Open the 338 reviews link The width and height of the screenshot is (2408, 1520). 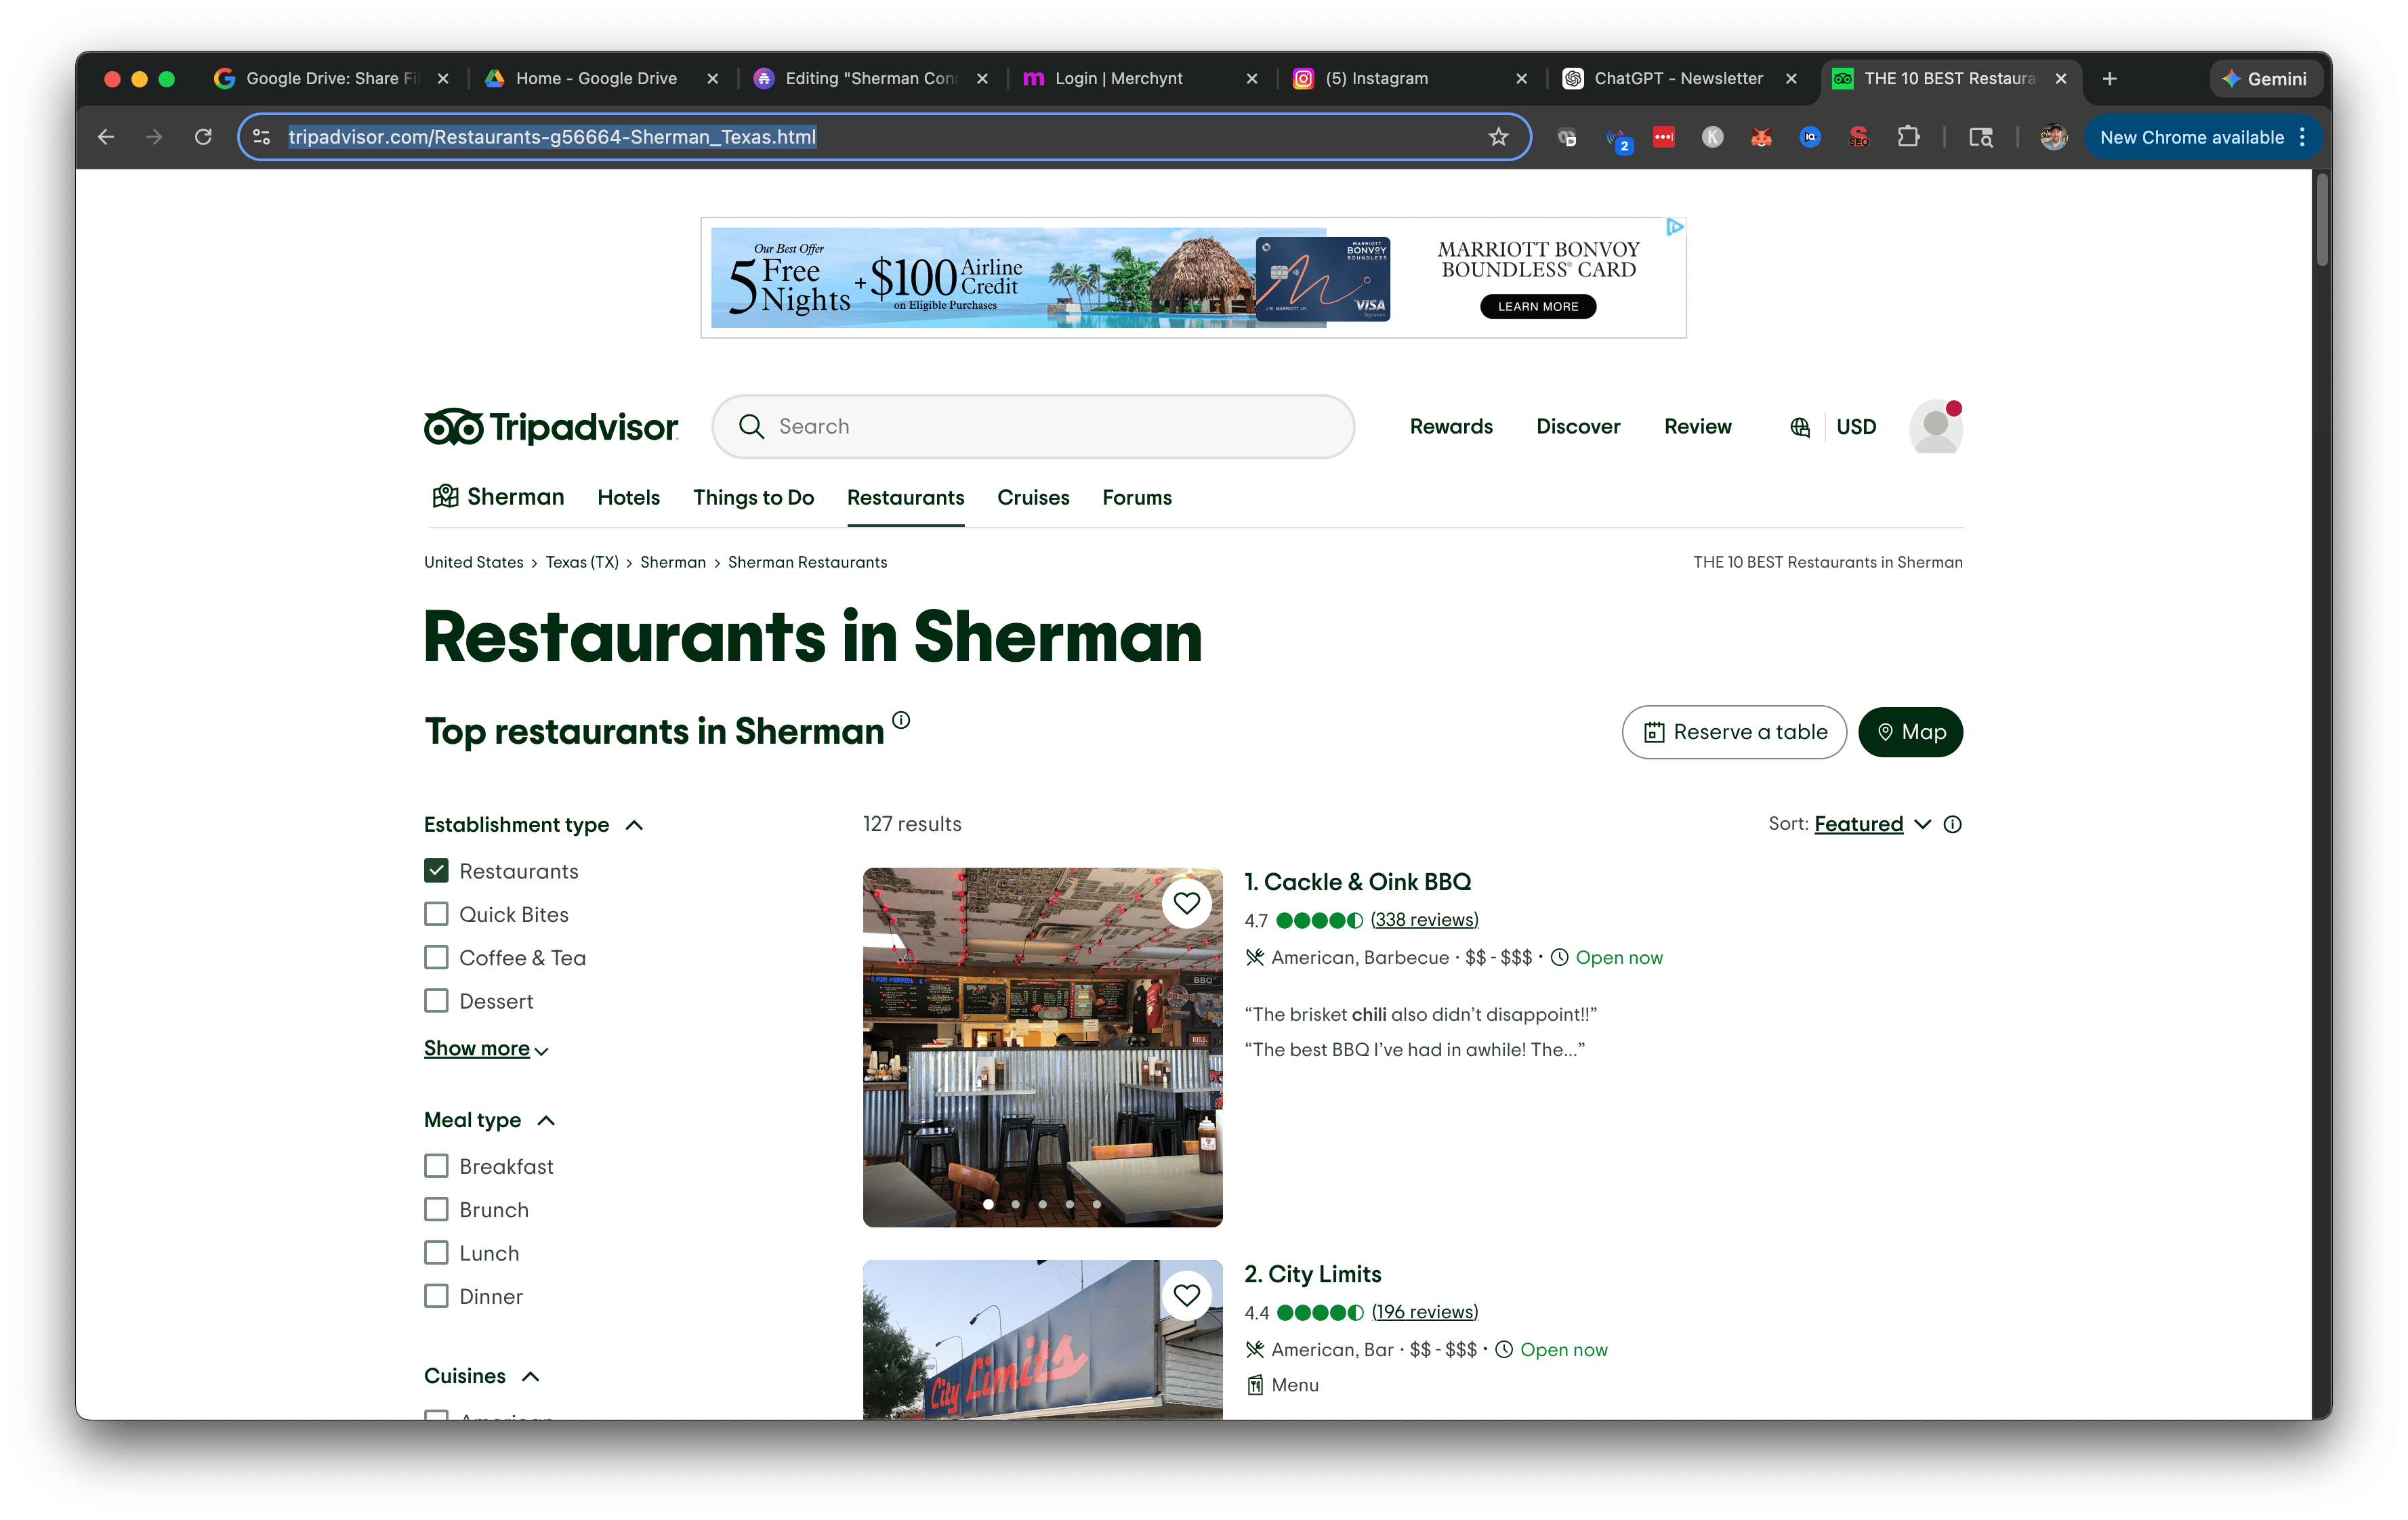coord(1424,920)
